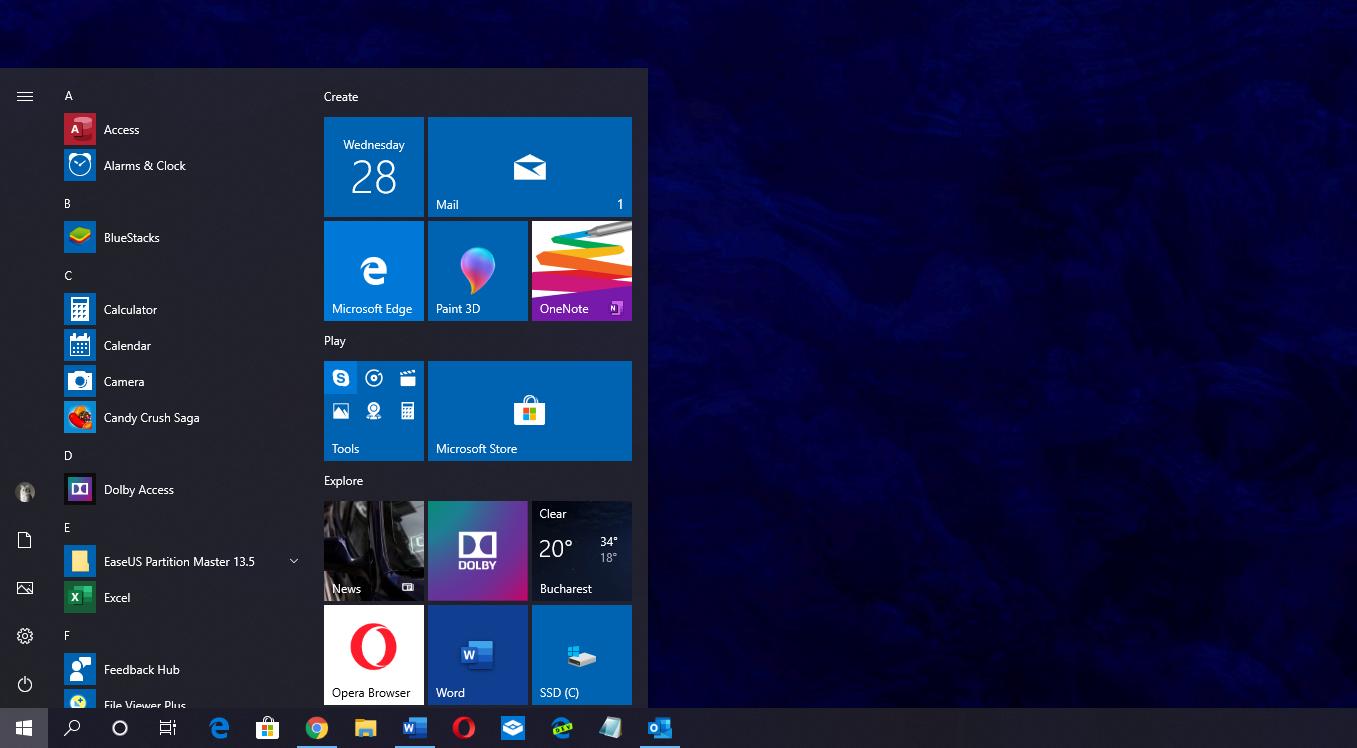
Task: Launch Opera from the taskbar
Action: pos(463,728)
